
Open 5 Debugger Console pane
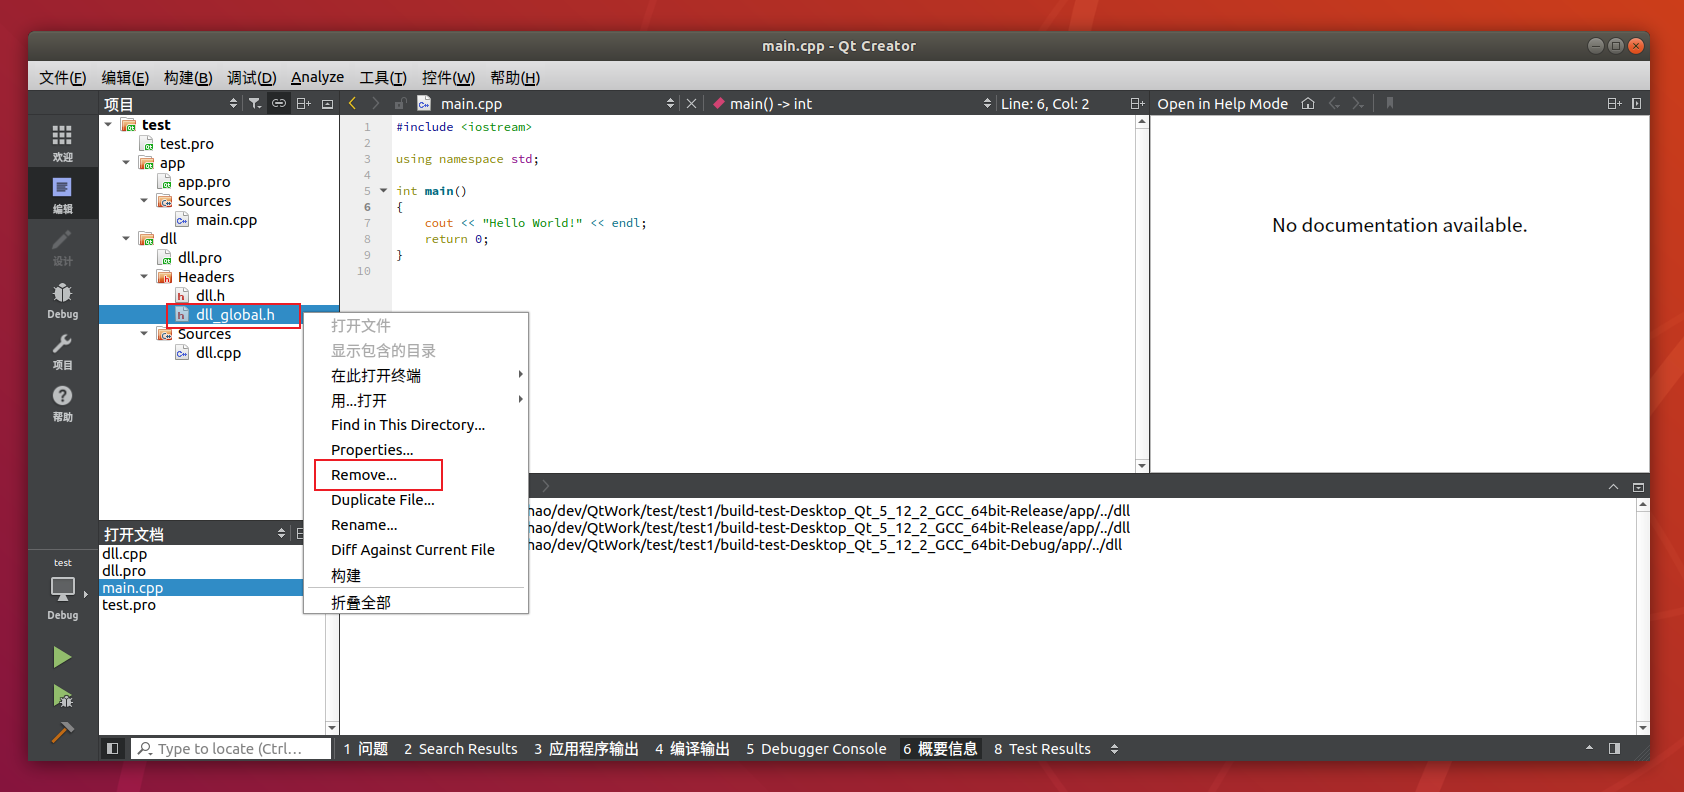point(816,749)
